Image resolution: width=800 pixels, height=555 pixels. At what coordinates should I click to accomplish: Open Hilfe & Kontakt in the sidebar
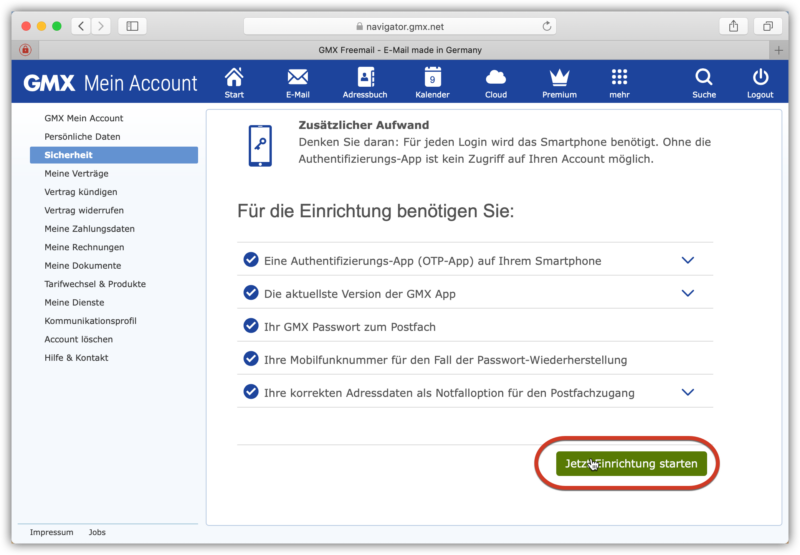(x=76, y=358)
